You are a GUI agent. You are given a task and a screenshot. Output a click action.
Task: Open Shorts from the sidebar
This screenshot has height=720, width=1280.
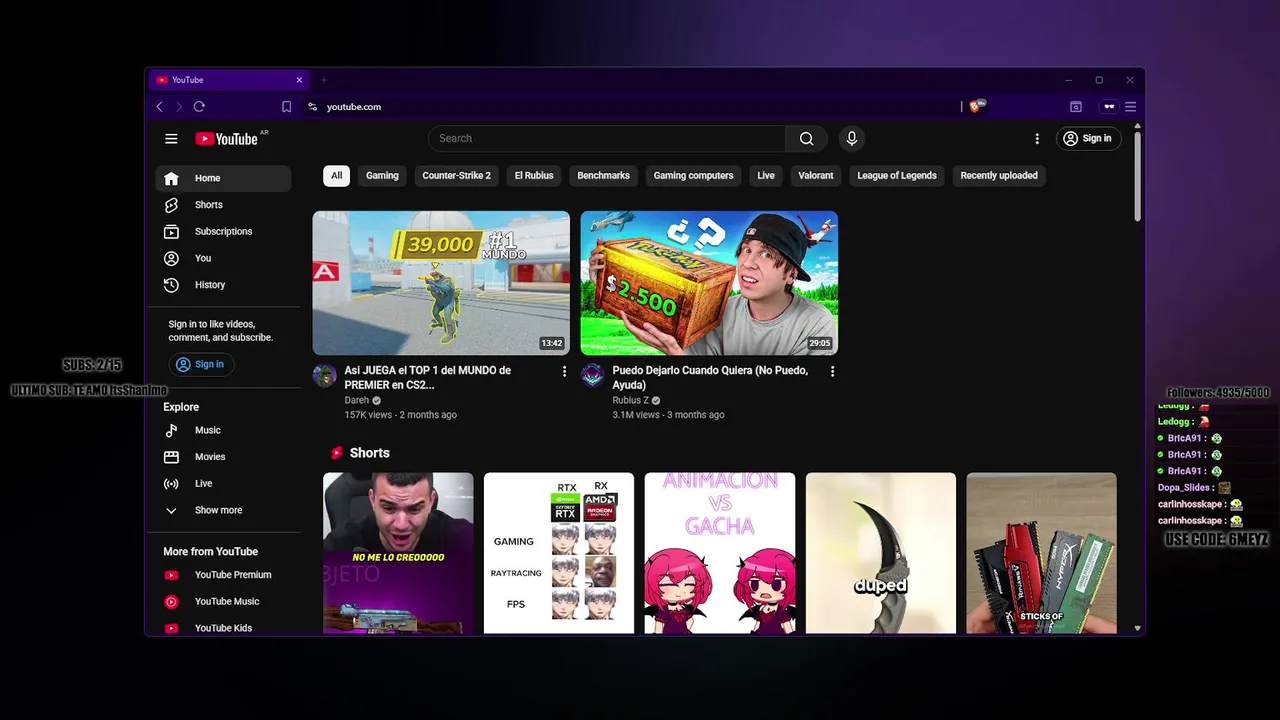(223, 205)
